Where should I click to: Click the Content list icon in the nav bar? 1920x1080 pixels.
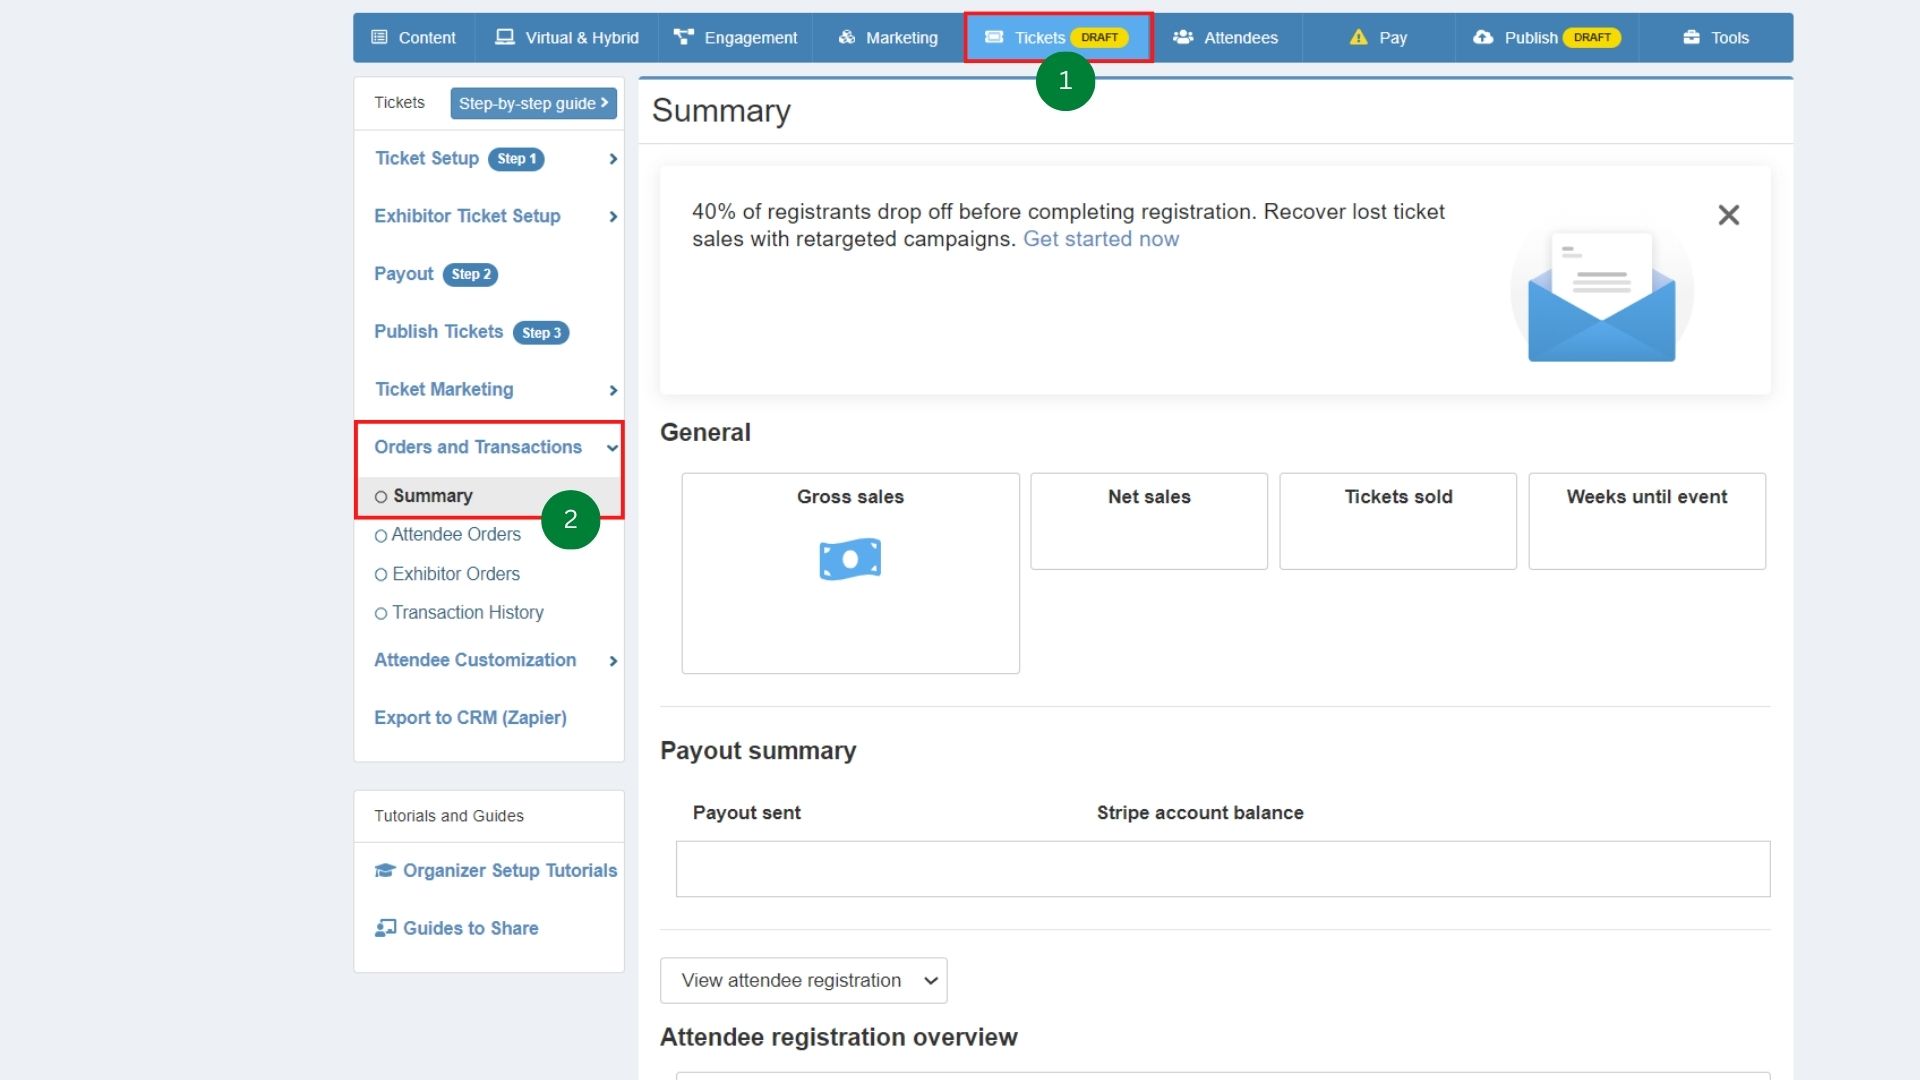(x=379, y=37)
